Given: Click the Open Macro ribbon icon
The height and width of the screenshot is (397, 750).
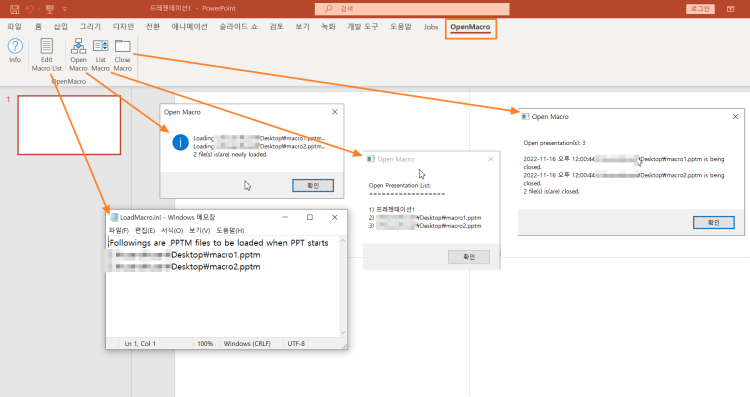Looking at the screenshot, I should click(78, 55).
